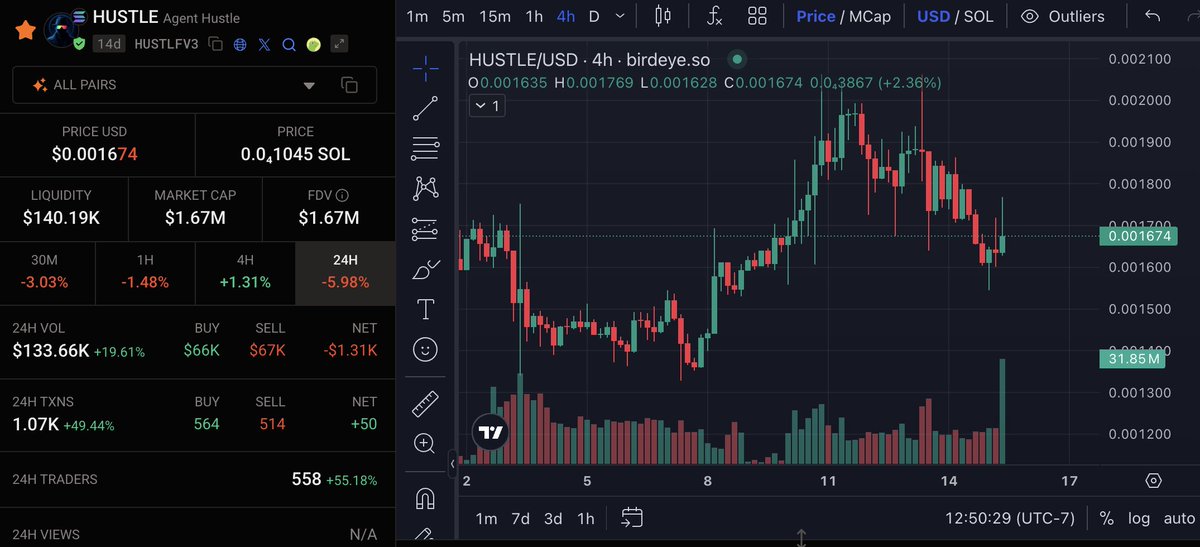This screenshot has width=1200, height=547.
Task: Click the volume label 31.85M
Action: click(1134, 358)
